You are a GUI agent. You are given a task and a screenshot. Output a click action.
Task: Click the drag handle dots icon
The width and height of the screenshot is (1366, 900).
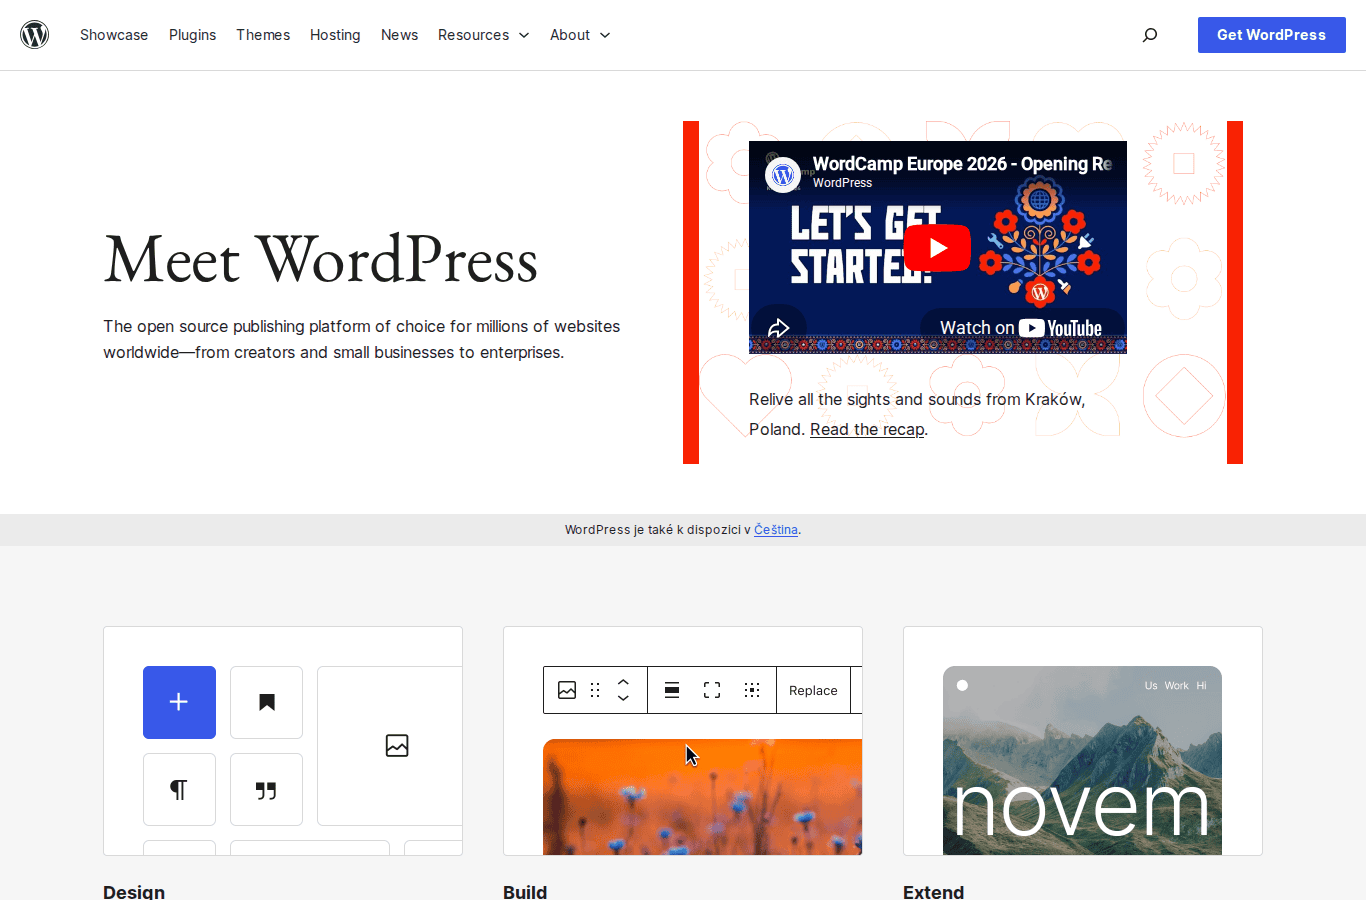(x=595, y=690)
